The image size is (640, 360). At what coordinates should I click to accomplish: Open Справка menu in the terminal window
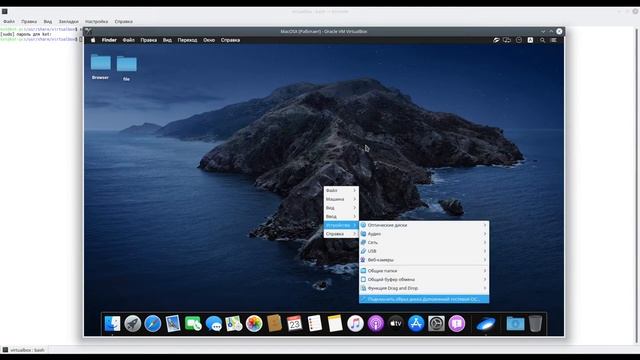123,21
